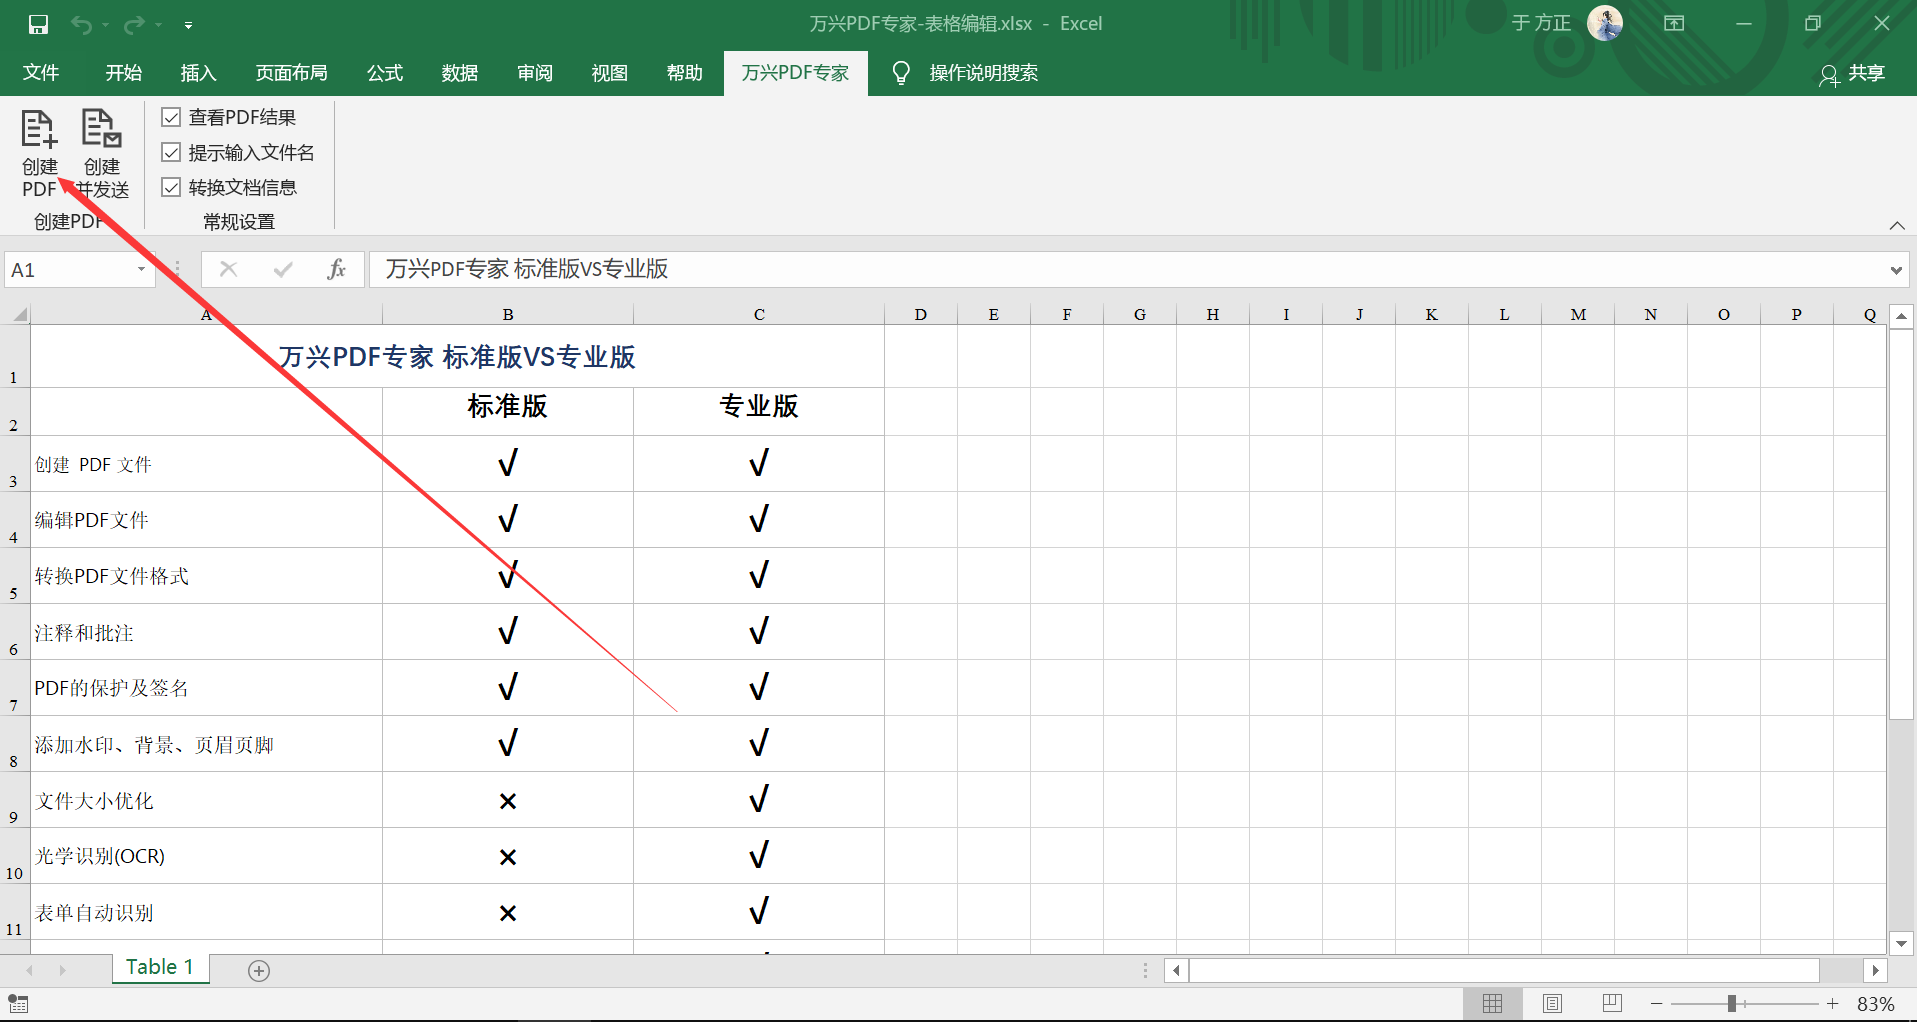Click the Save icon in Quick Access Toolbar
Image resolution: width=1917 pixels, height=1022 pixels.
pos(38,23)
